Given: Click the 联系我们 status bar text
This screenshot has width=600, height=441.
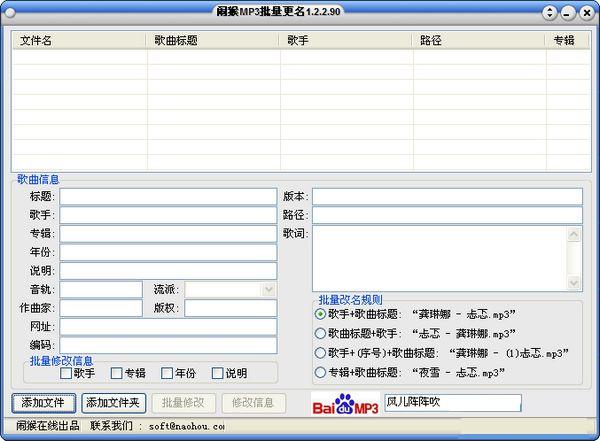Looking at the screenshot, I should (111, 426).
